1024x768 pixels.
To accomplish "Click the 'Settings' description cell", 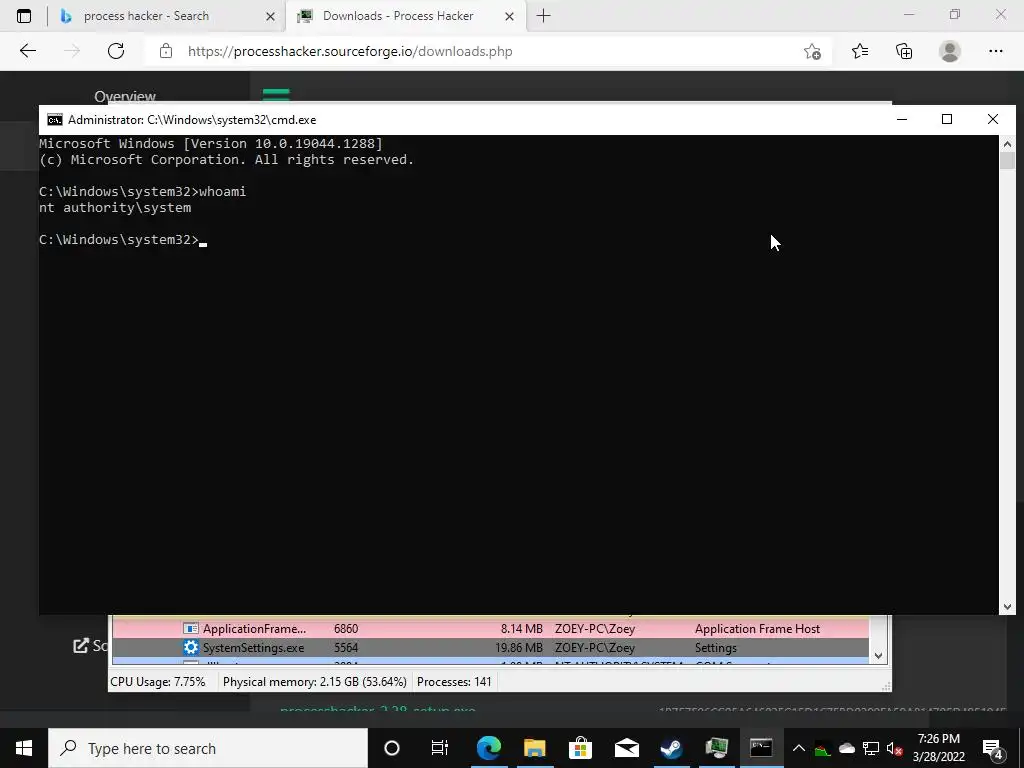I will click(716, 647).
